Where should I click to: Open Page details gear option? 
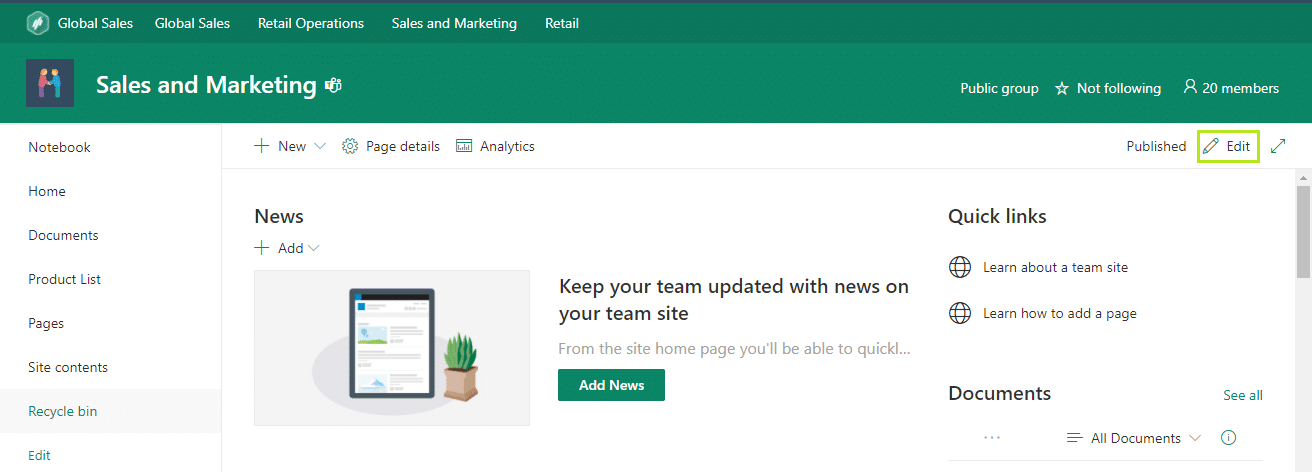tap(391, 146)
